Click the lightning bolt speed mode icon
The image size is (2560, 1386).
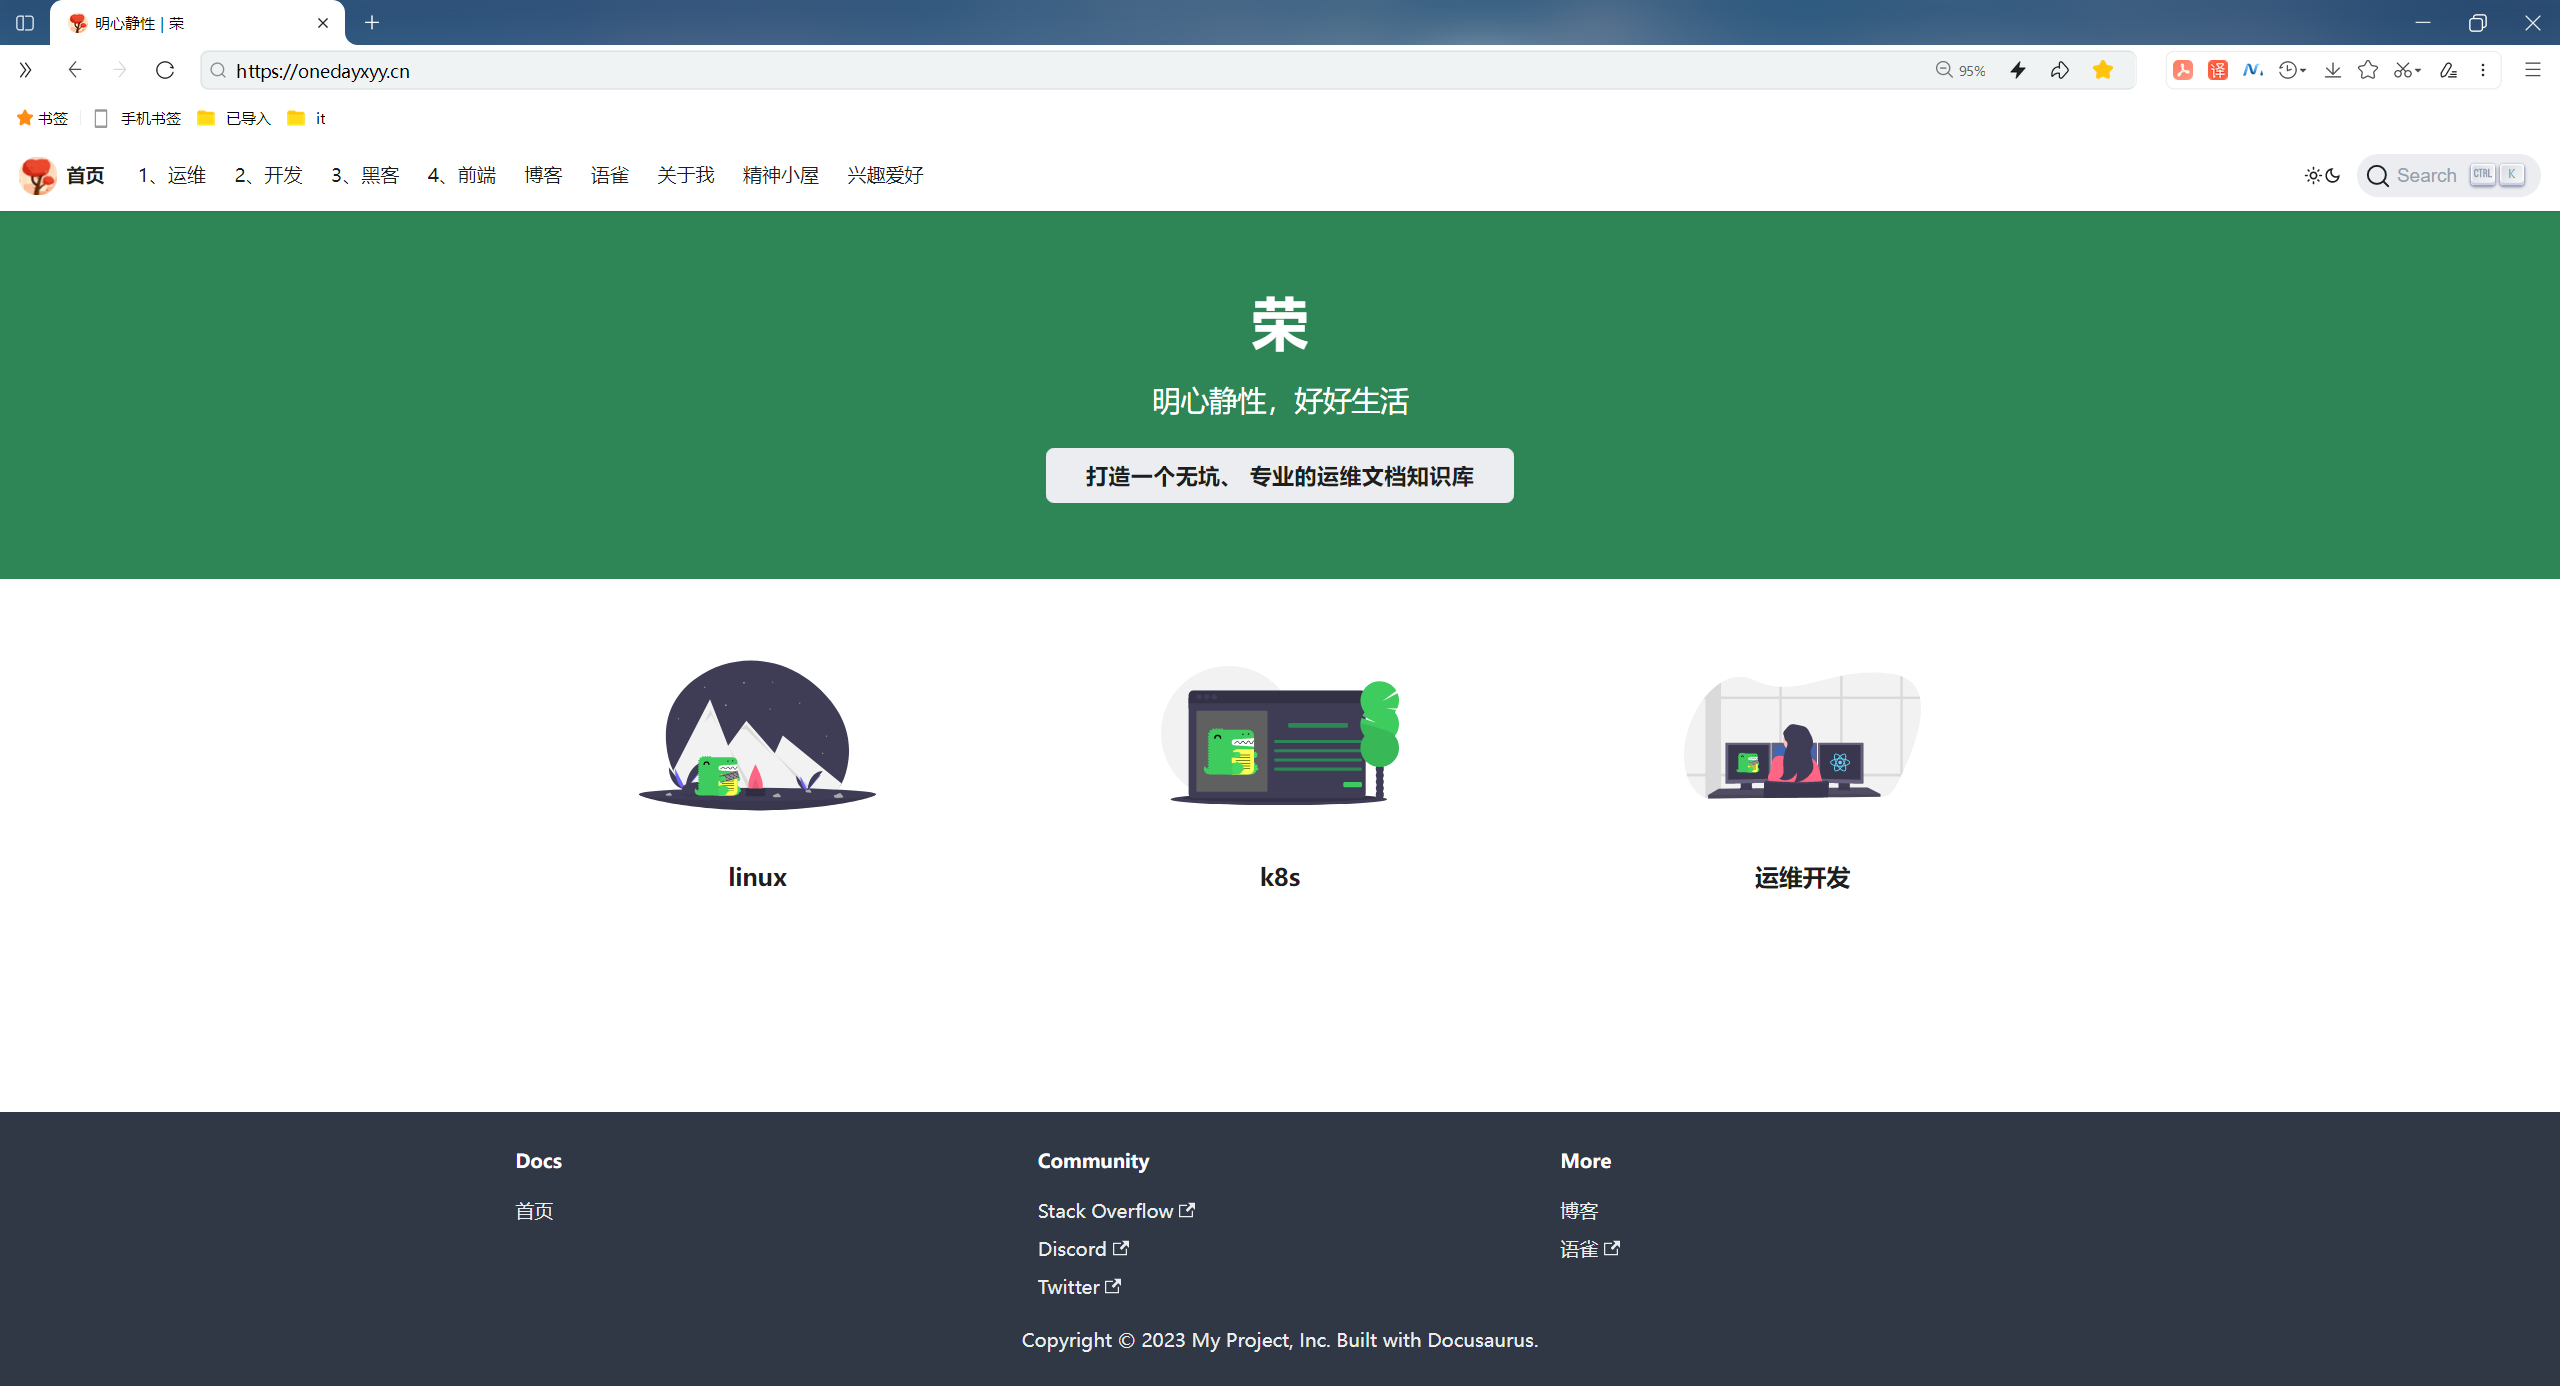[2018, 70]
